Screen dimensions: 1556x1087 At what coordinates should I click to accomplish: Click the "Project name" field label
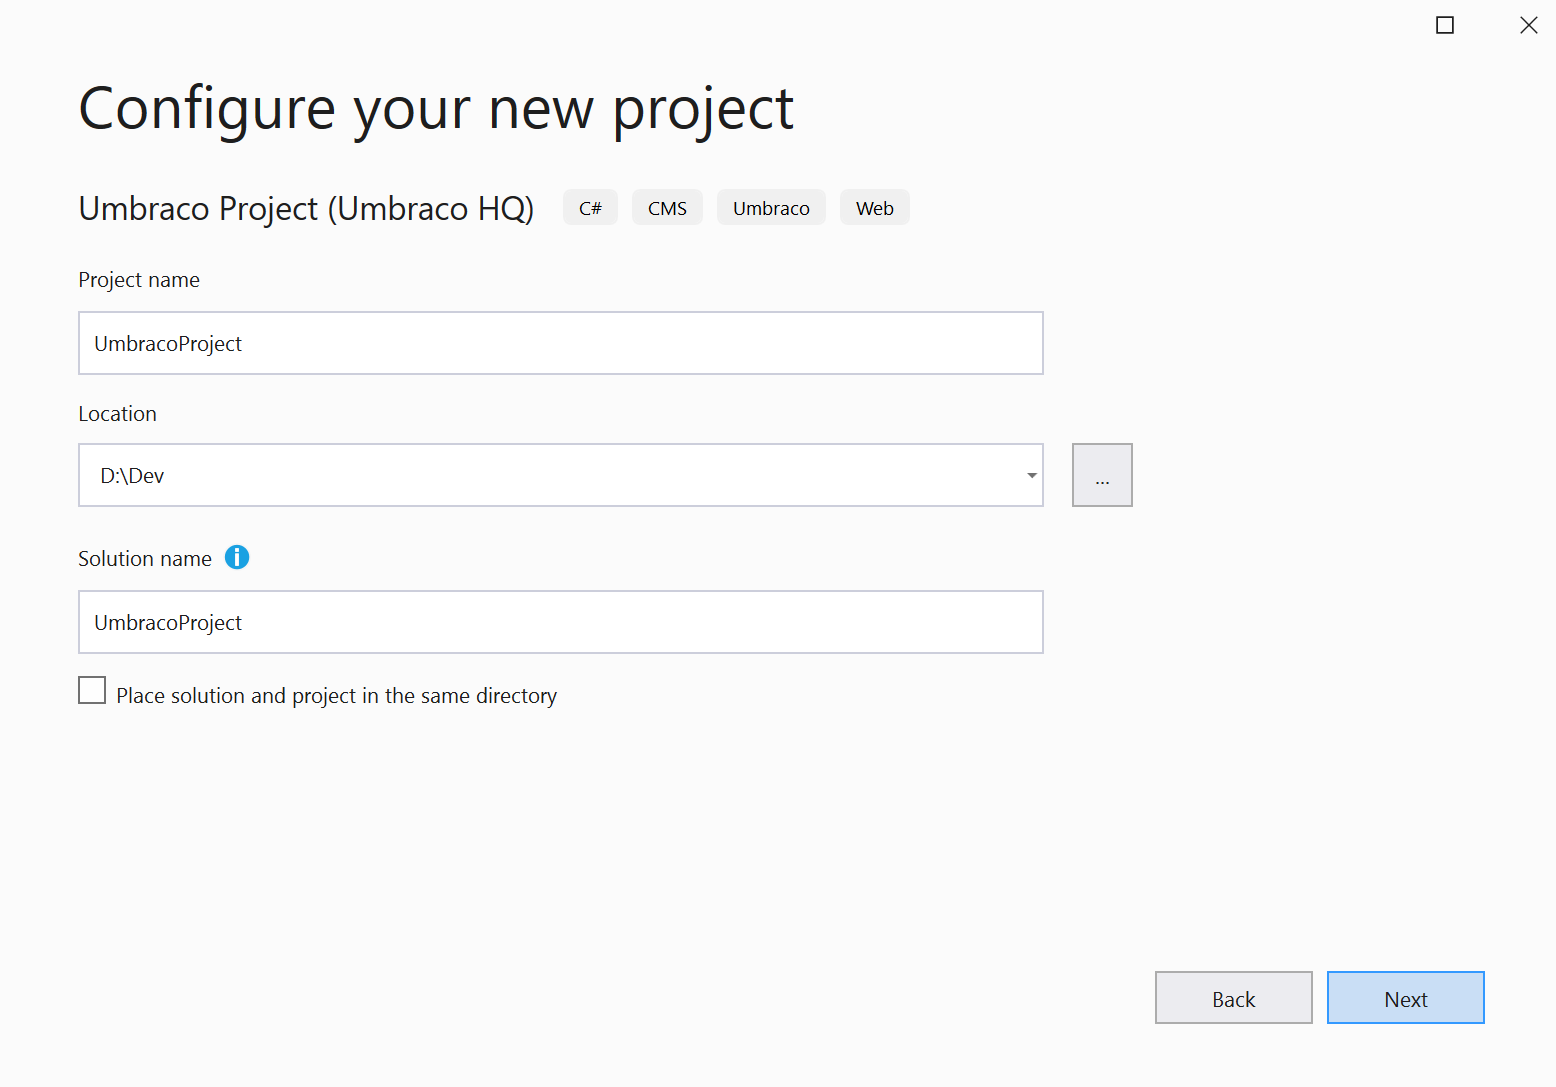pos(139,280)
